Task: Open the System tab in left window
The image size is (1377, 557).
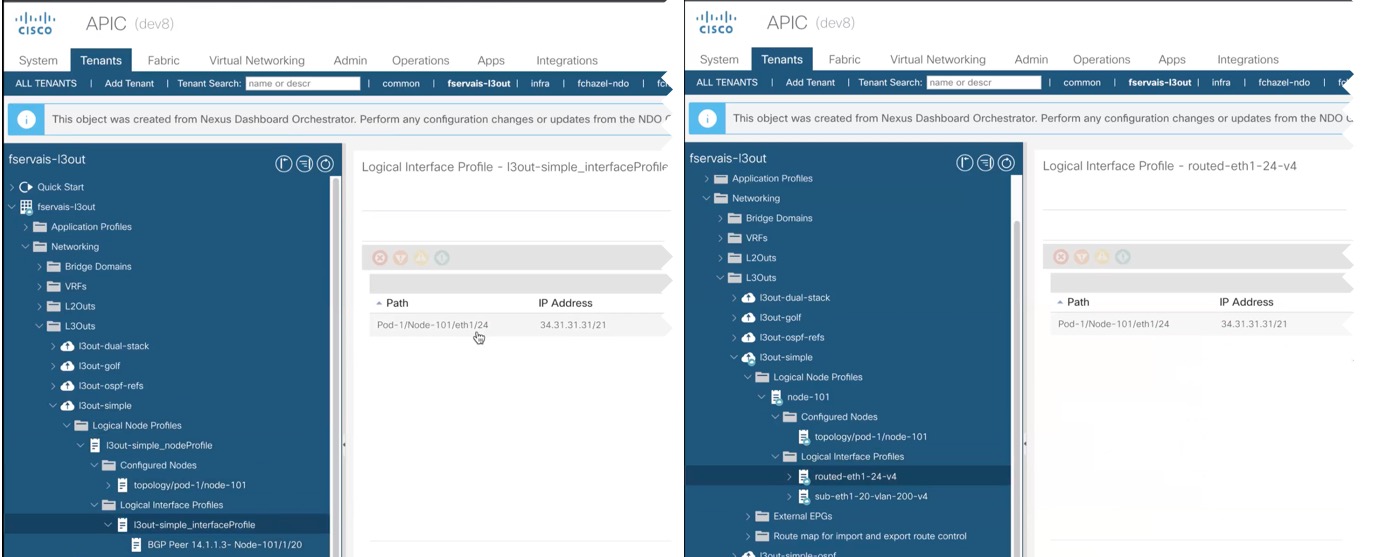Action: tap(38, 60)
